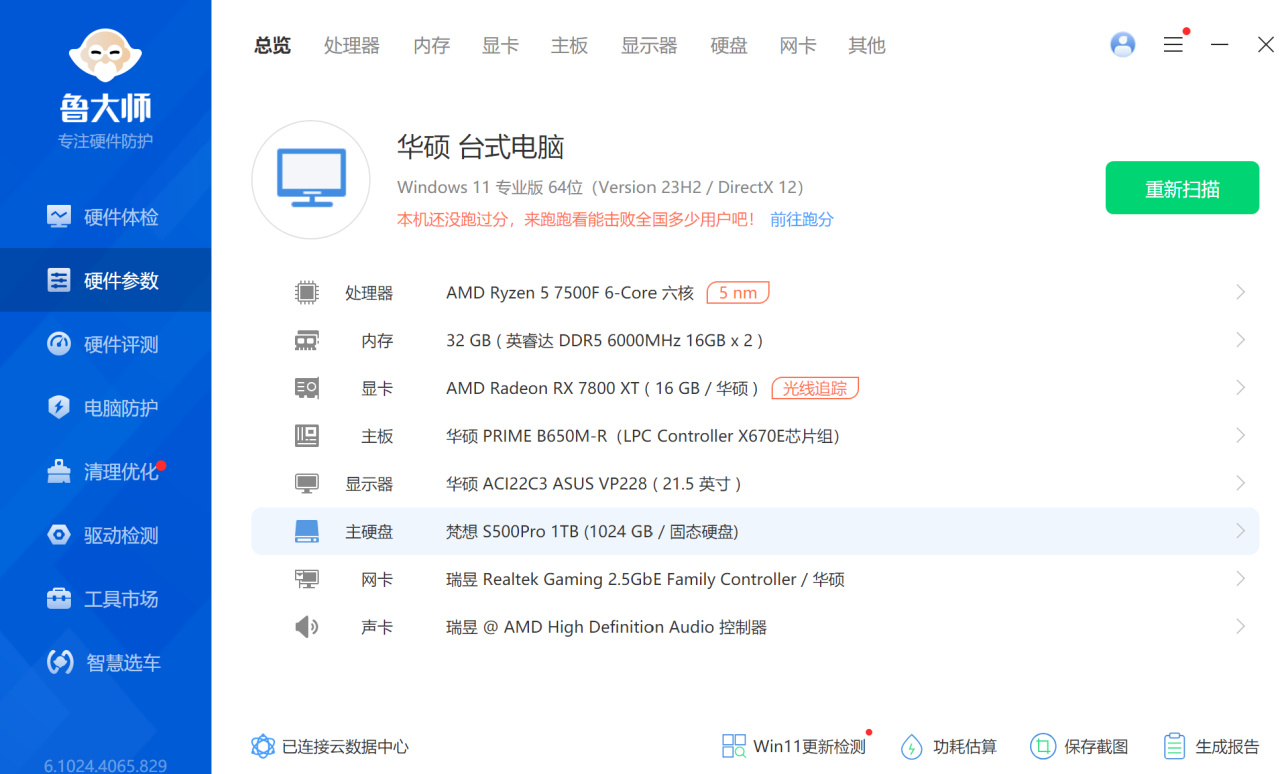Click the desktop computer icon

coord(311,180)
